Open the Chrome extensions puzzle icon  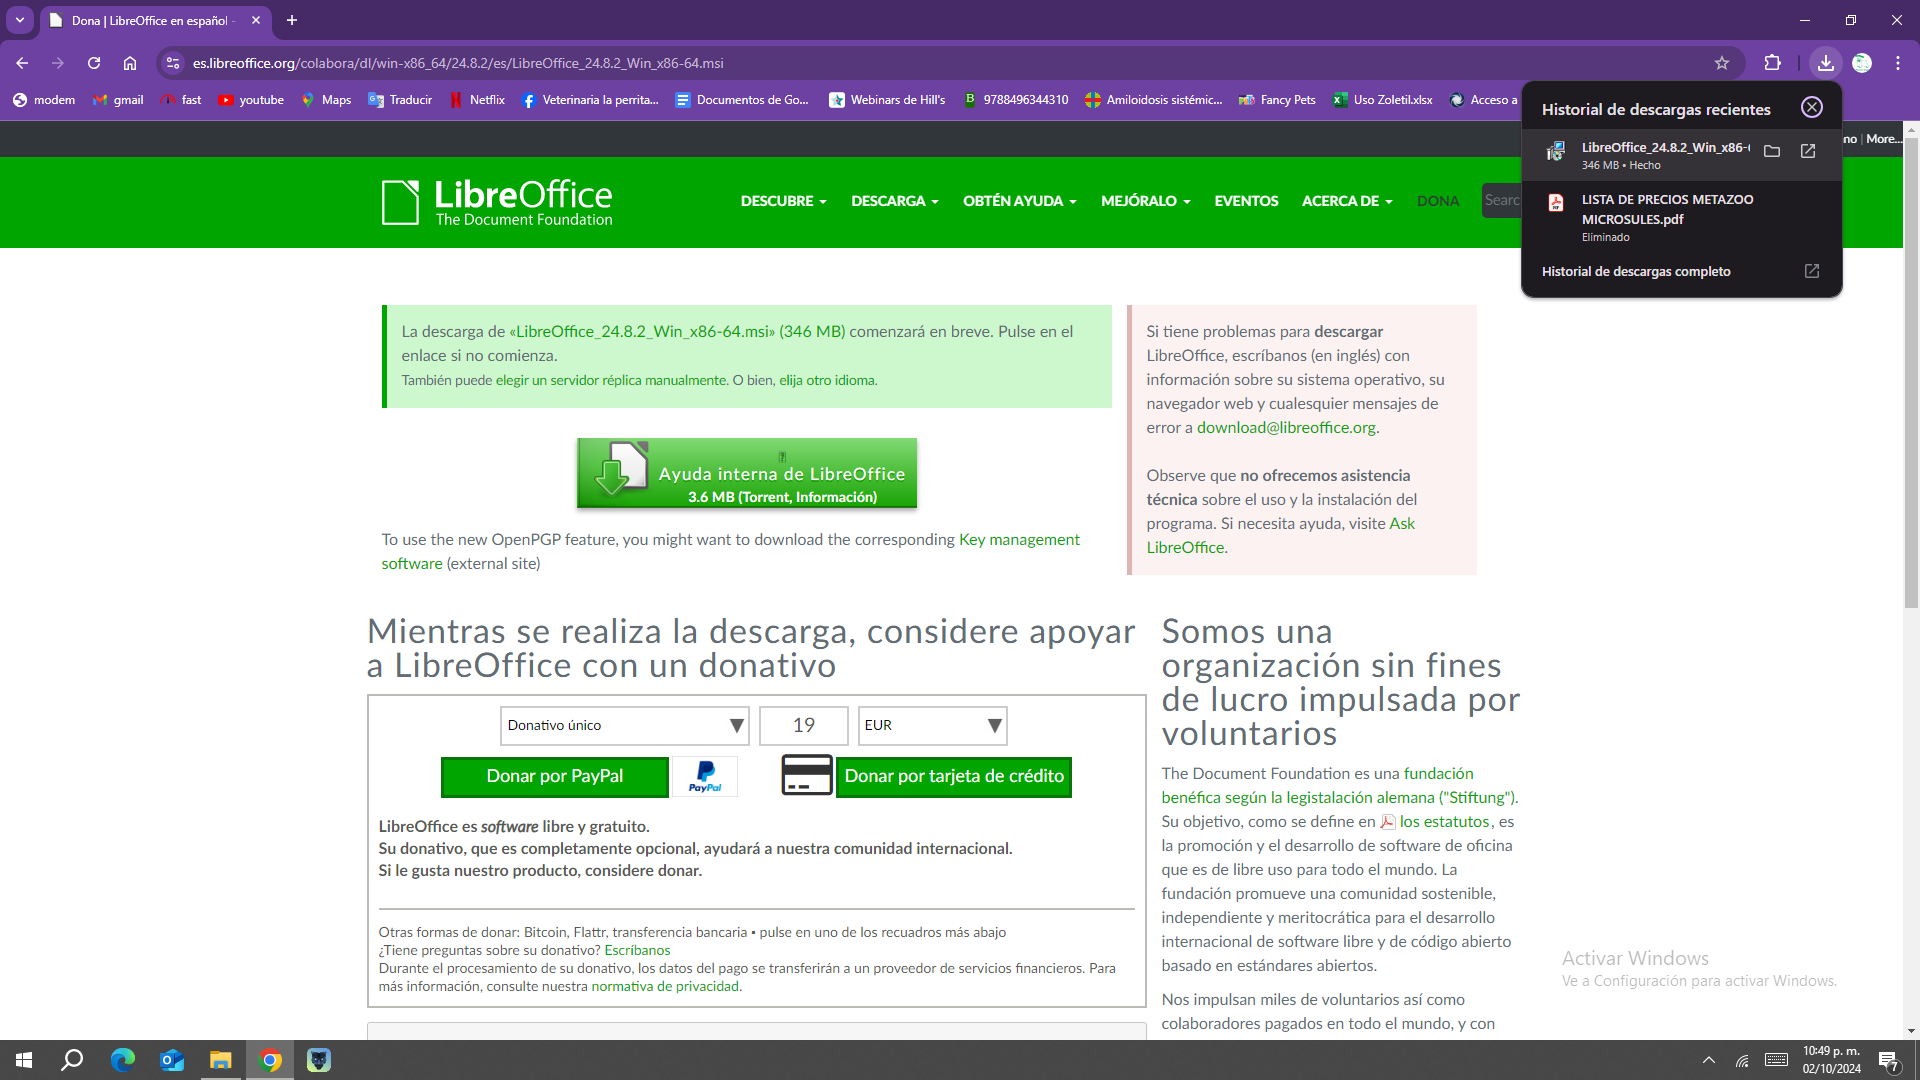(x=1772, y=63)
